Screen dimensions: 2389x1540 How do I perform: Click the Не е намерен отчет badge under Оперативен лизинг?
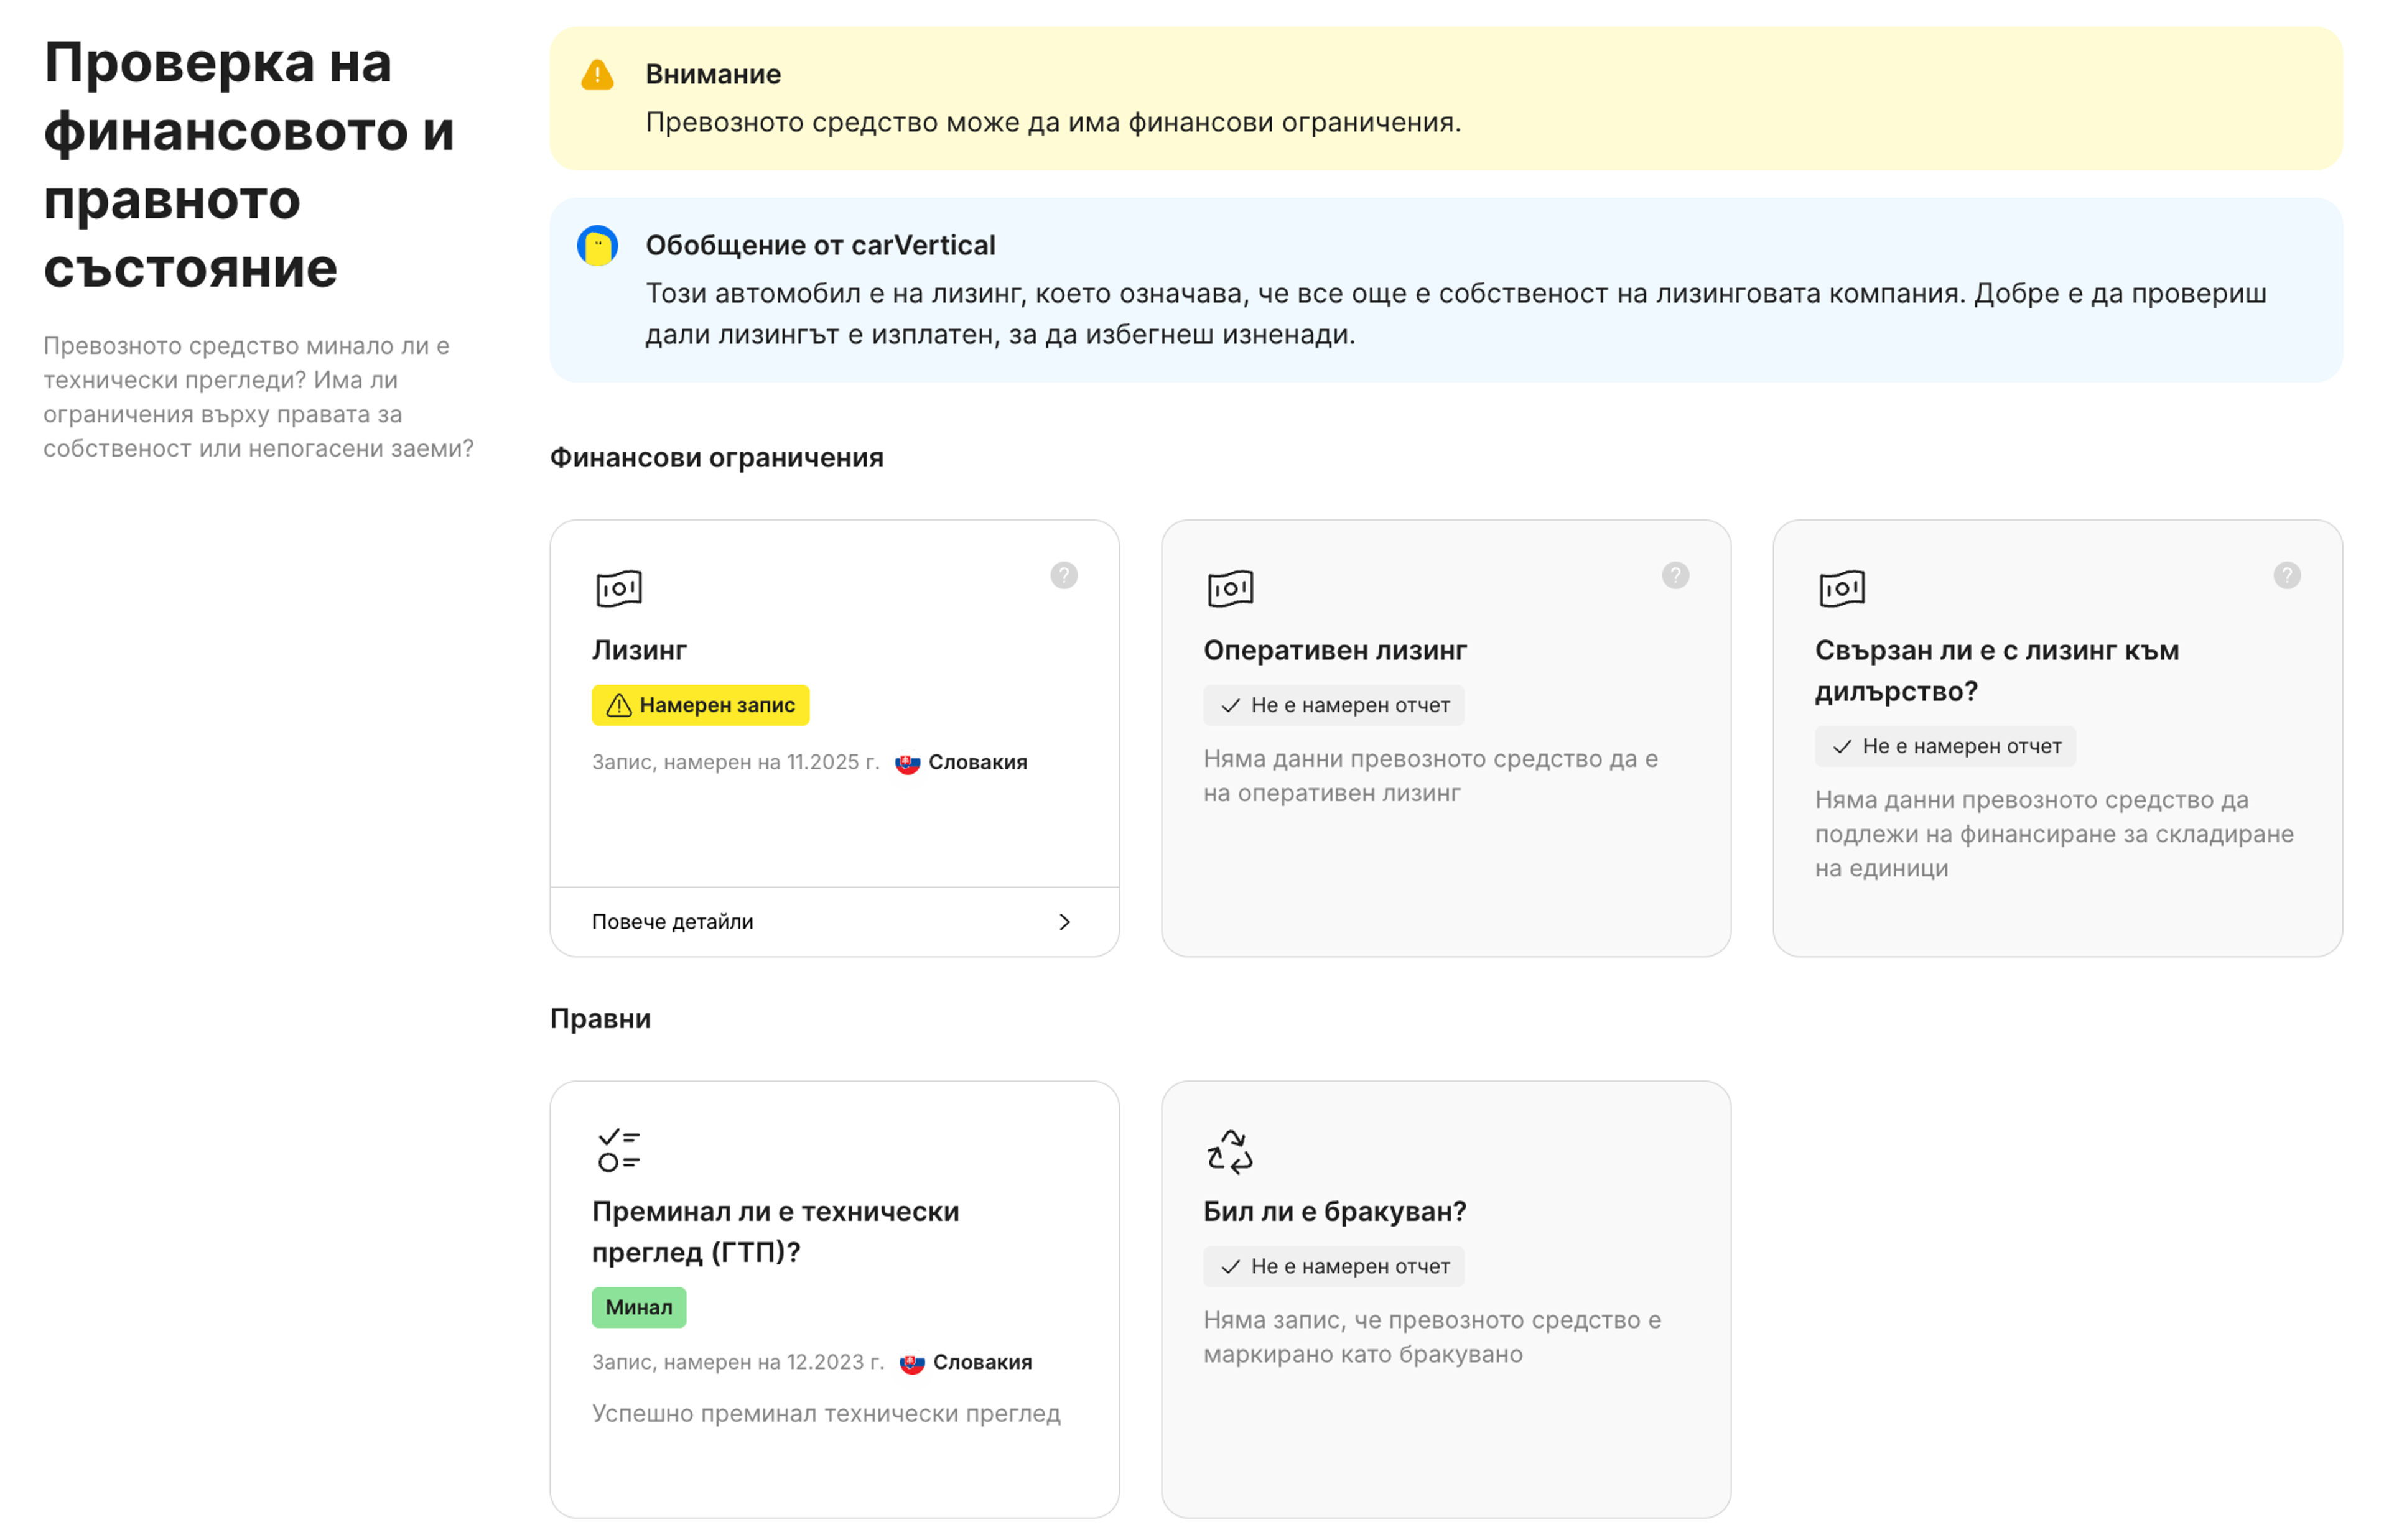(1333, 705)
